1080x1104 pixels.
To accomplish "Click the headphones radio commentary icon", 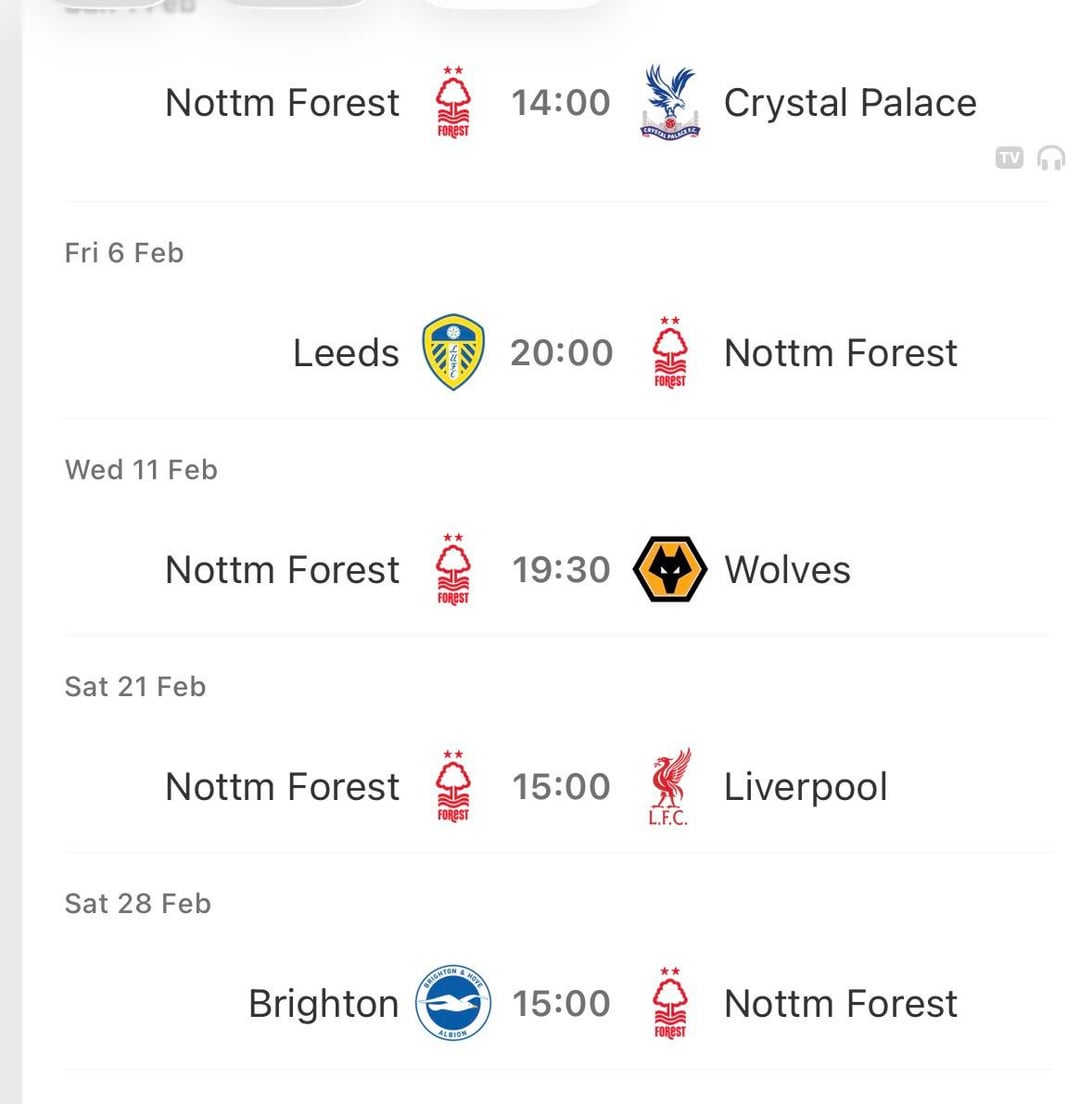I will click(x=1051, y=157).
